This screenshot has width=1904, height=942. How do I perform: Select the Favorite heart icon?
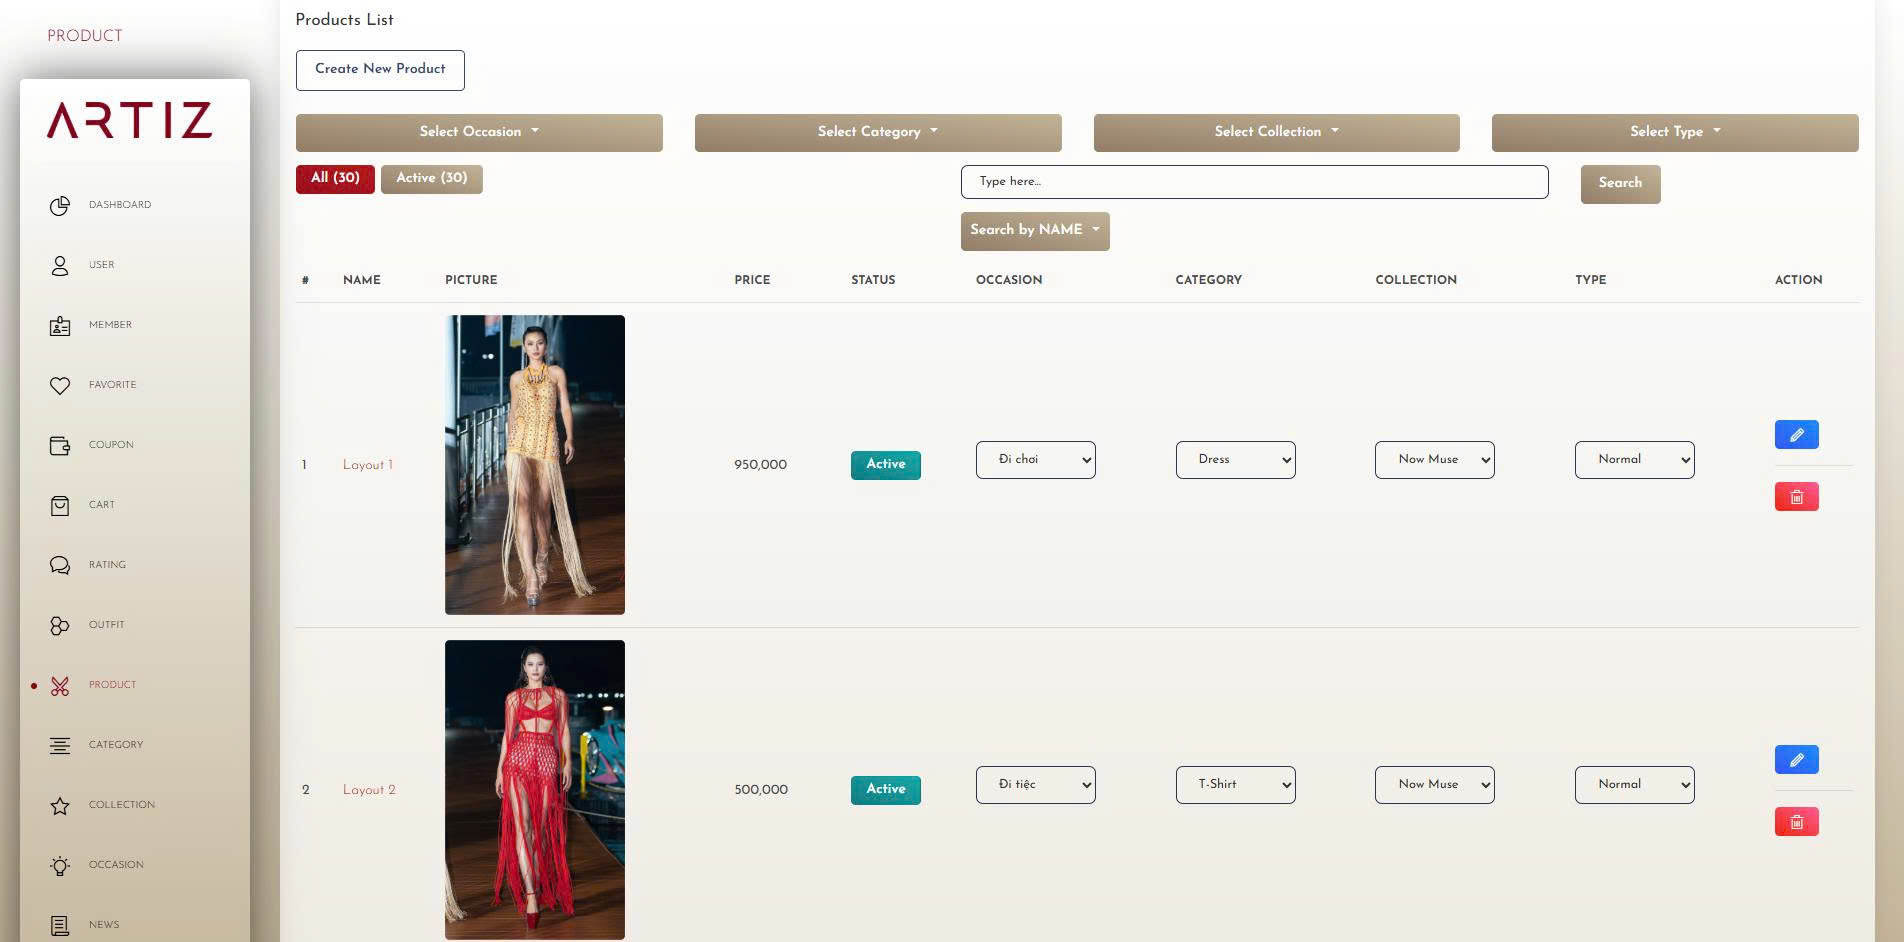pos(60,385)
